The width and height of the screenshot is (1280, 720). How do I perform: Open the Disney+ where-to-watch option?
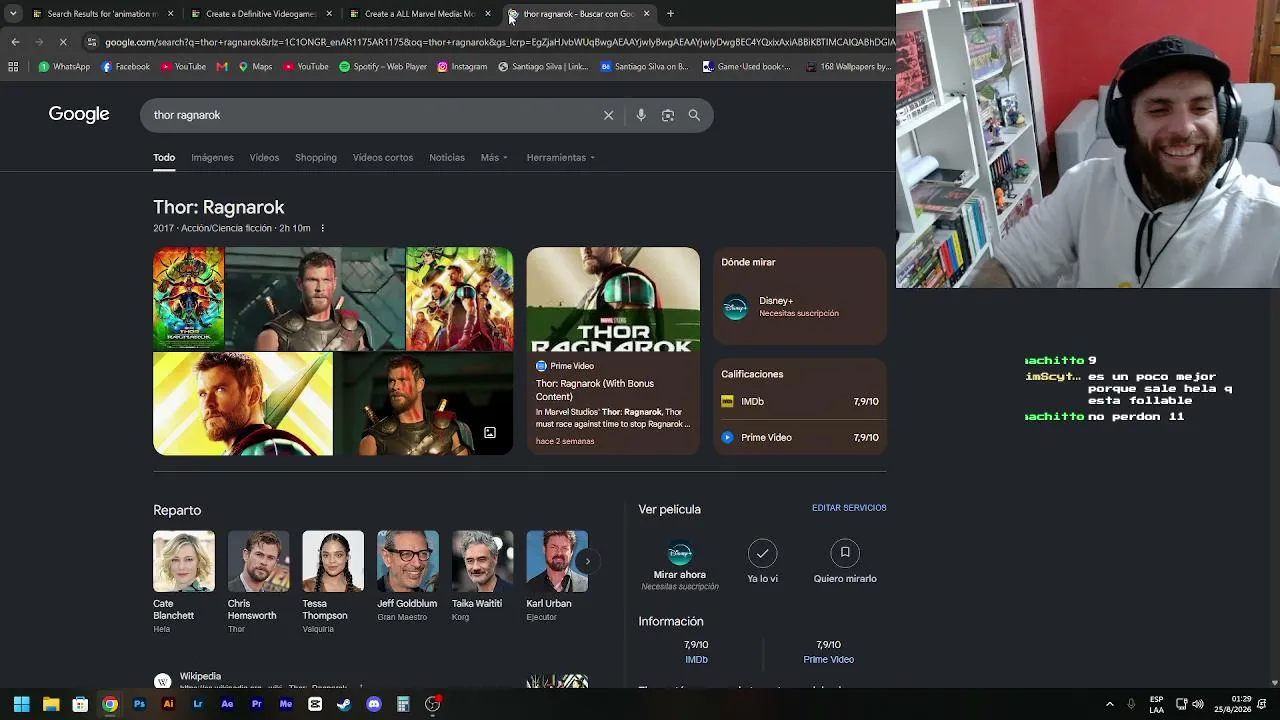(799, 307)
